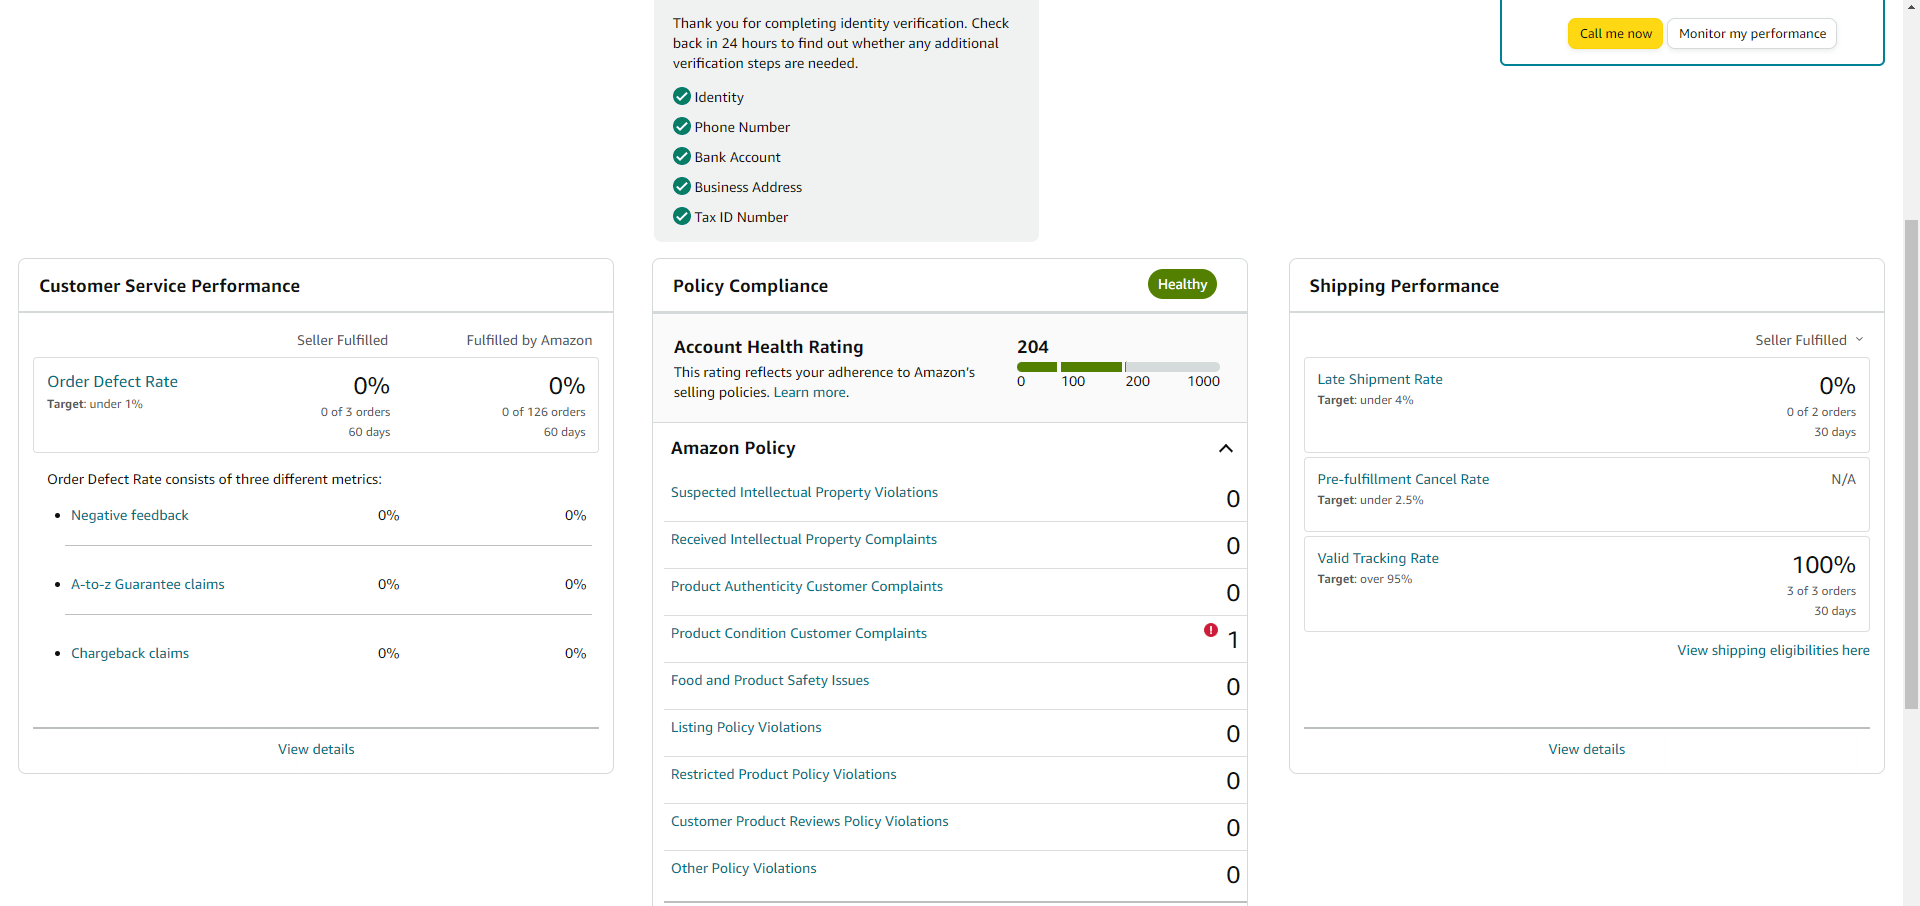The height and width of the screenshot is (906, 1920).
Task: Open Product Condition Customer Complaints
Action: 799,633
